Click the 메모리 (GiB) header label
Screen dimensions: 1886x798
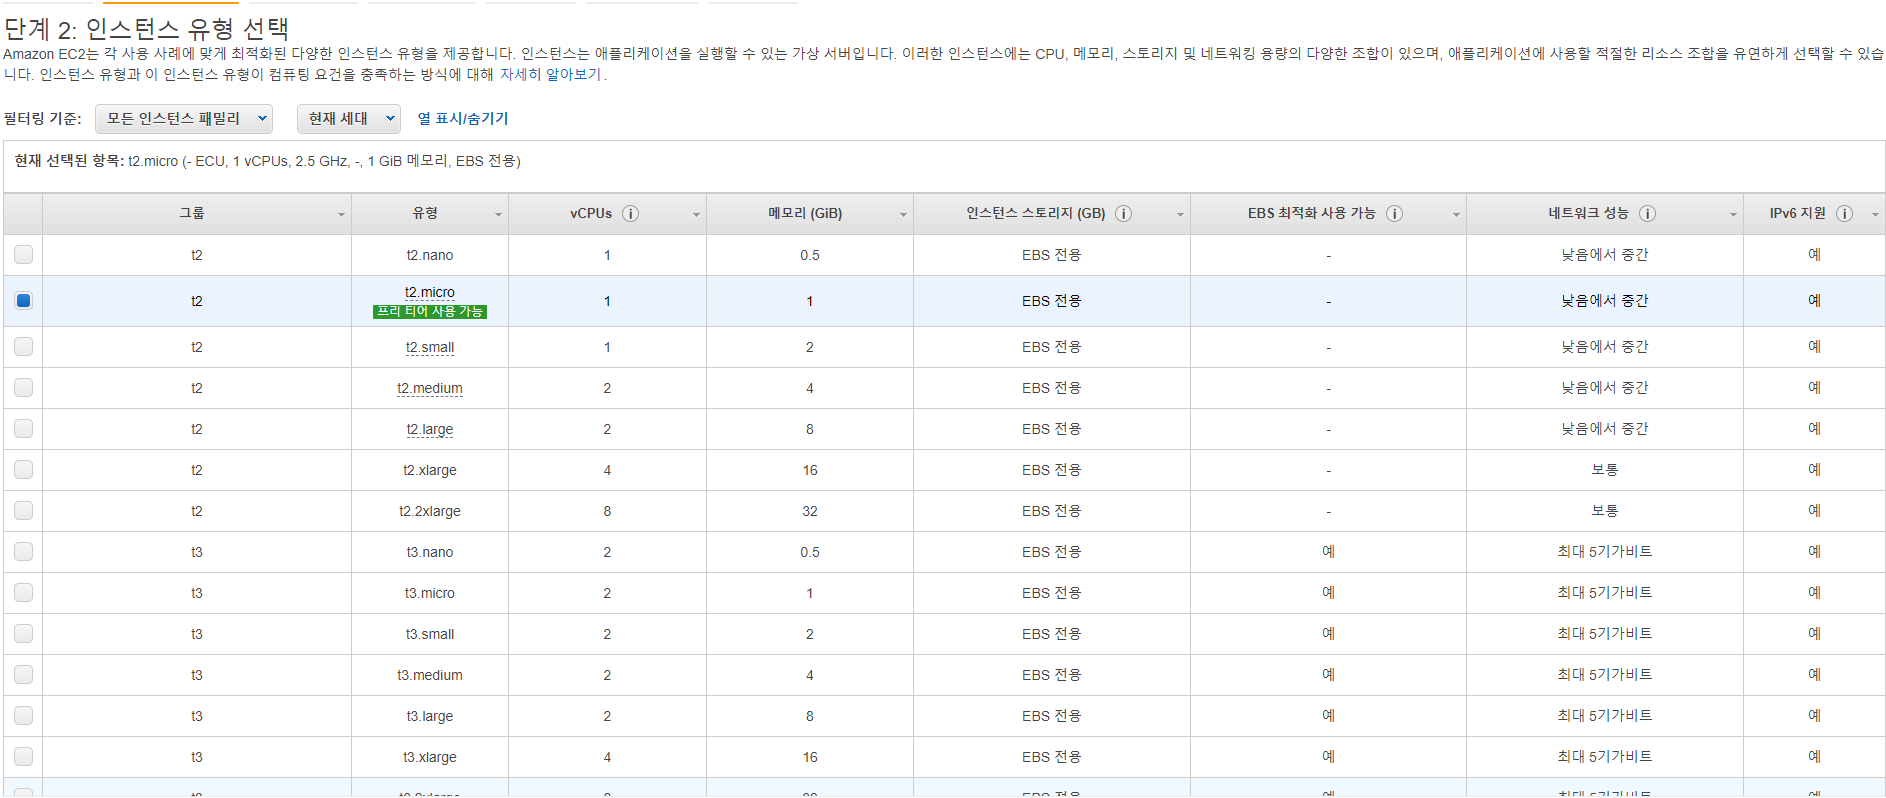click(x=805, y=213)
